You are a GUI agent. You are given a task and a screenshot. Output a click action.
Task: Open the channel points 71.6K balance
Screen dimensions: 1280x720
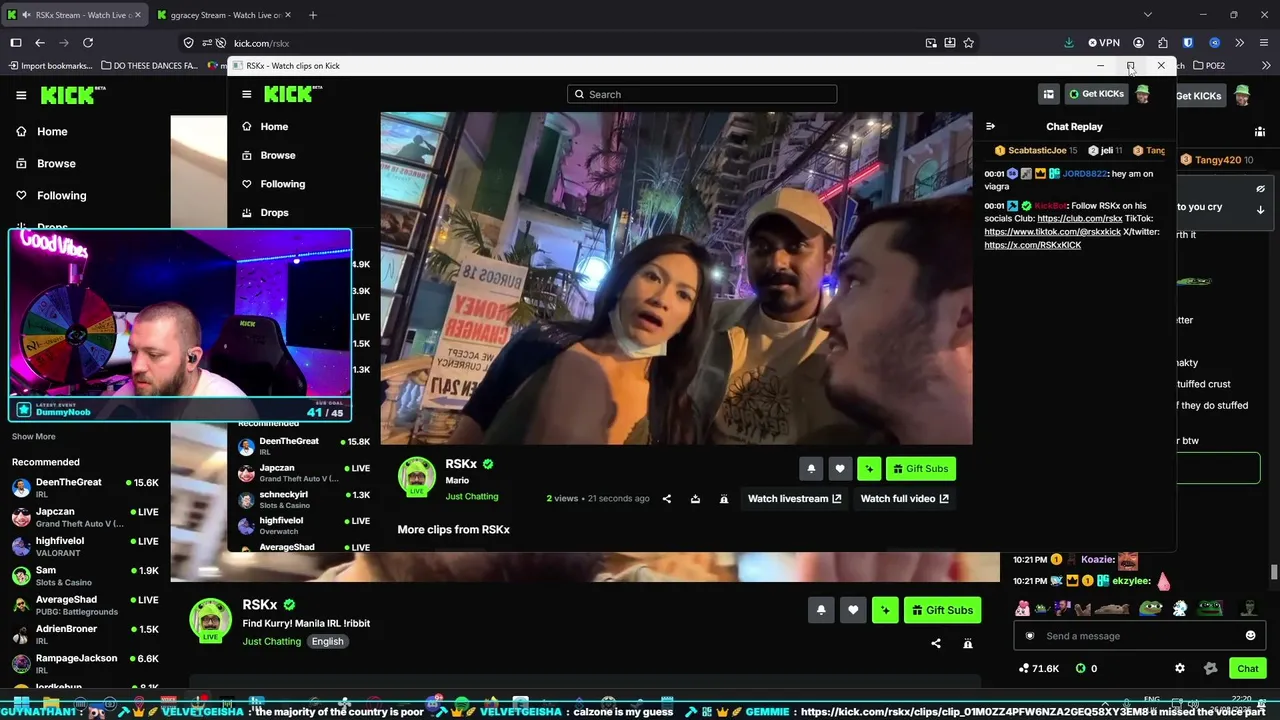1039,669
